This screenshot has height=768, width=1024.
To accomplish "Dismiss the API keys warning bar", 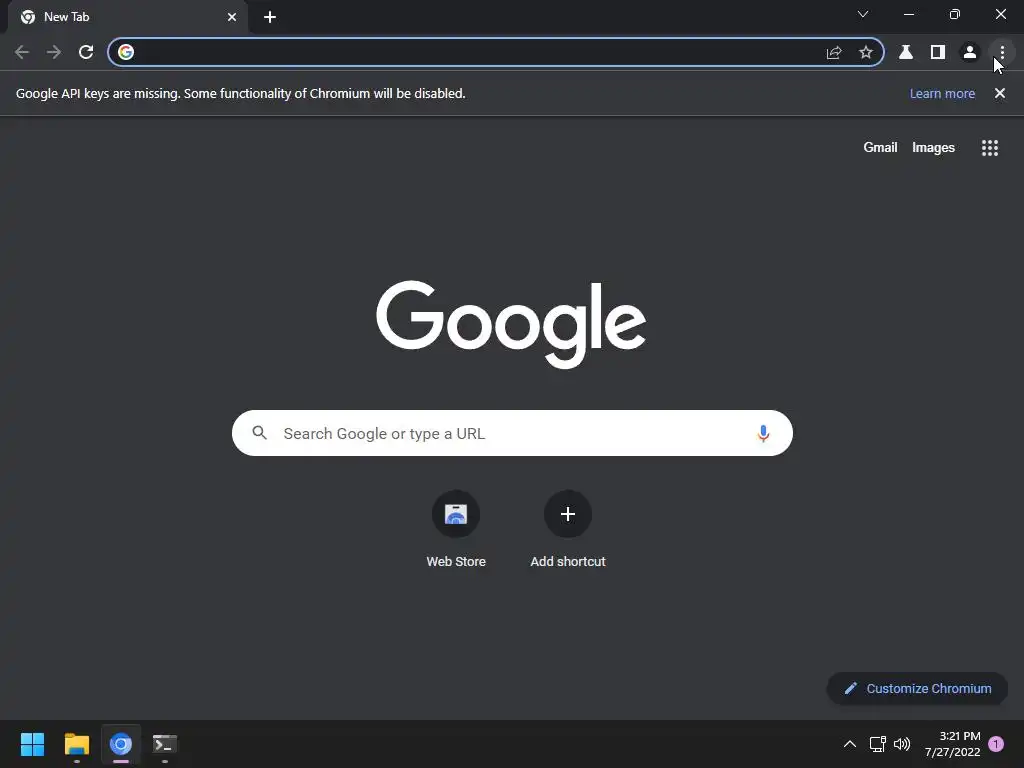I will coord(1000,93).
